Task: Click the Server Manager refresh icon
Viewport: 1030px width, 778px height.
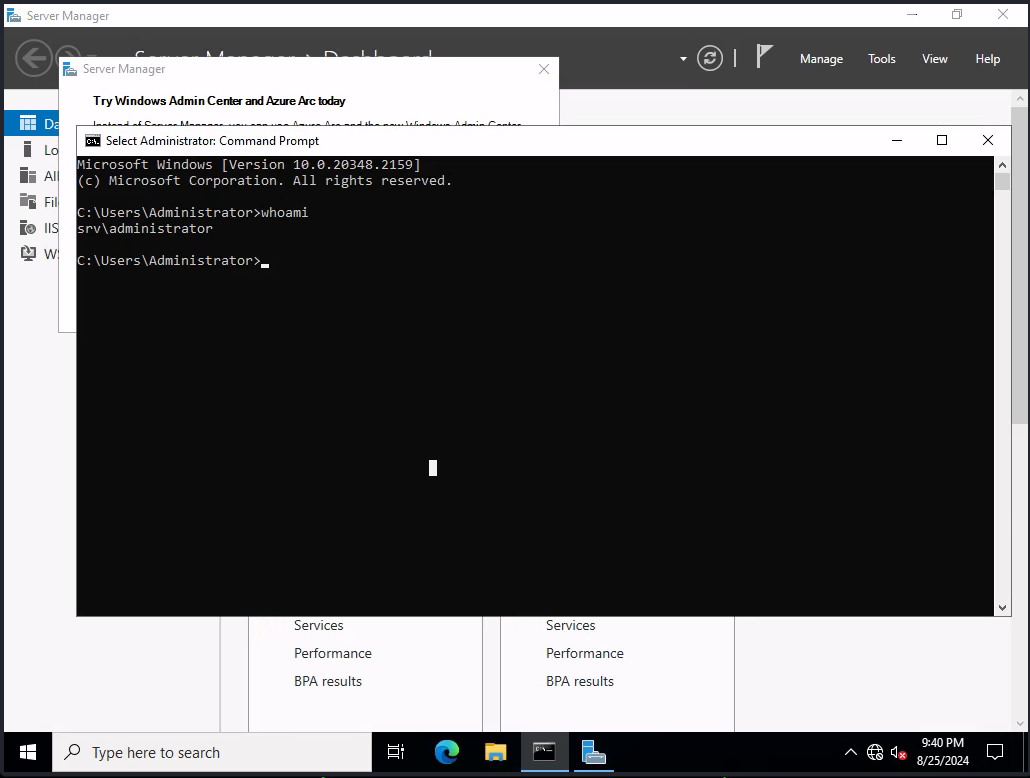Action: tap(710, 58)
